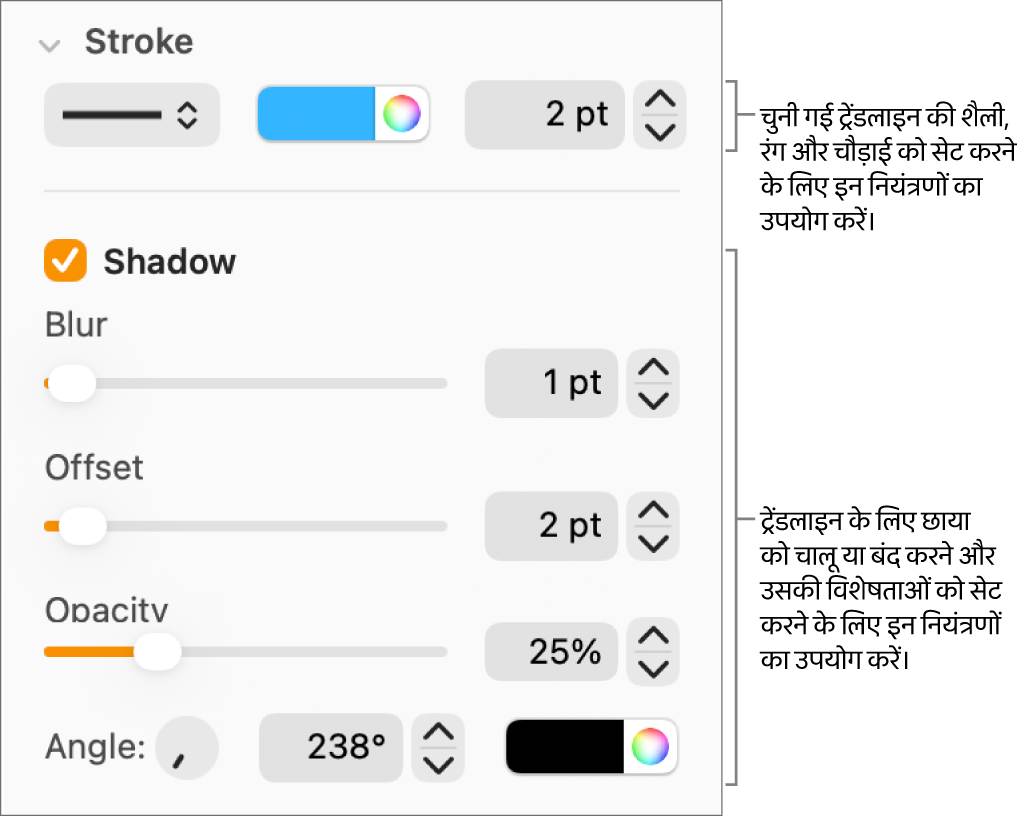Click the Blur 1 pt value field

tap(551, 383)
